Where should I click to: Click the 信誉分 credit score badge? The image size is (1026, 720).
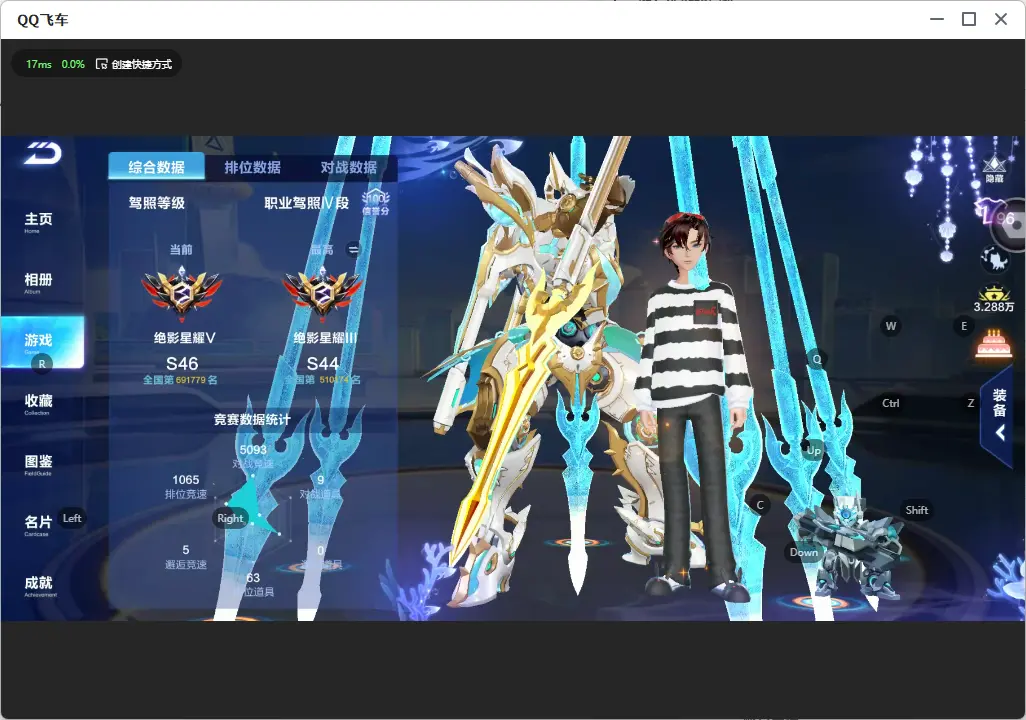pyautogui.click(x=376, y=203)
